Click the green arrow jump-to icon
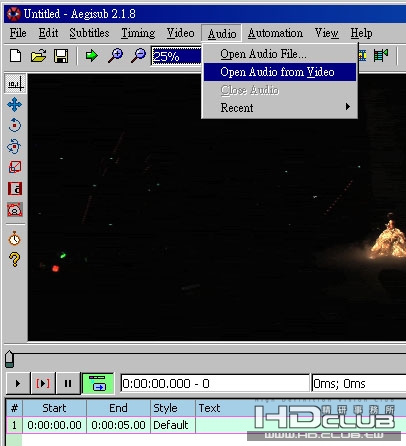 coord(92,55)
